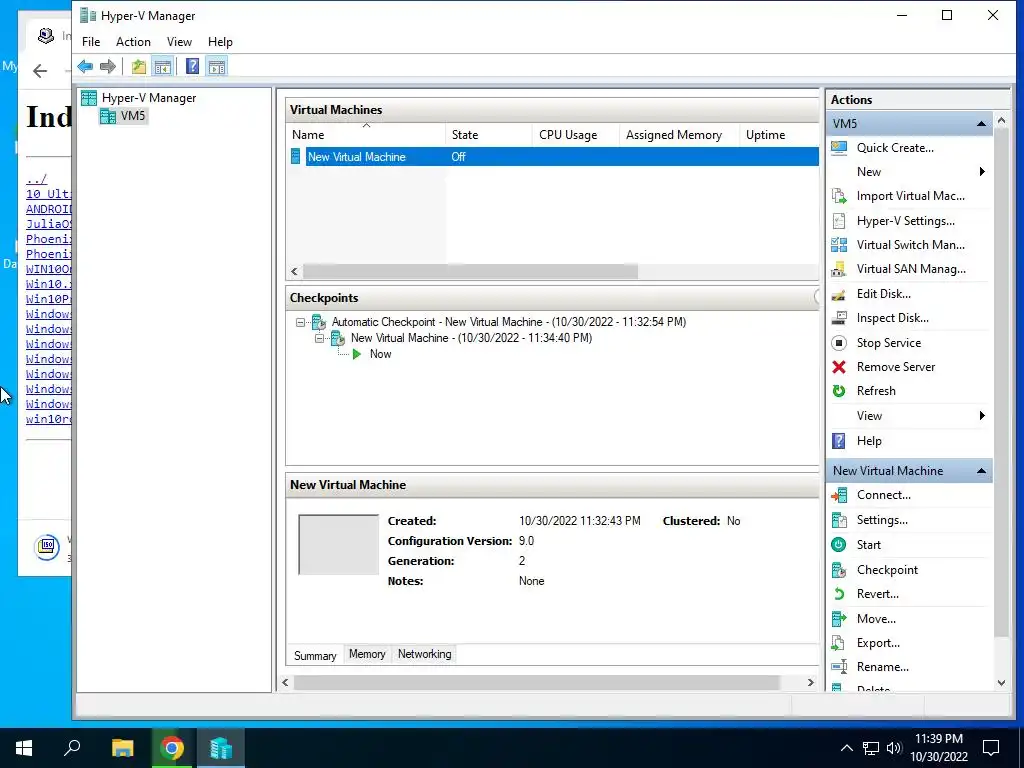This screenshot has height=768, width=1024.
Task: Click the green Refresh icon
Action: click(839, 391)
